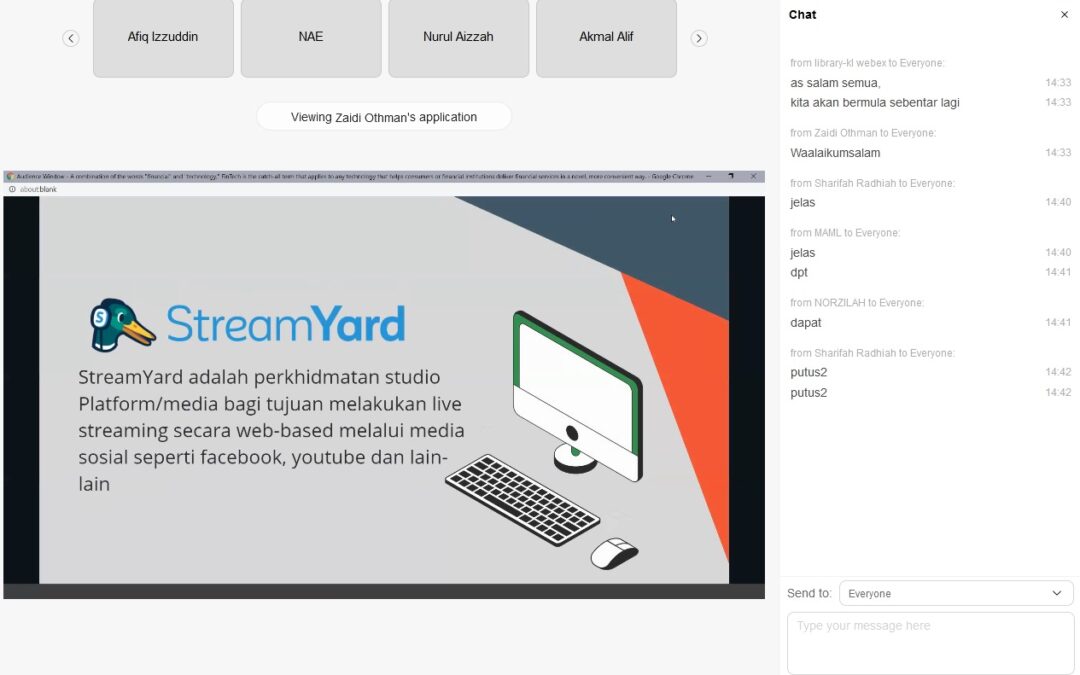The image size is (1080, 675).
Task: Click the site info icon beside about:blank
Action: click(12, 189)
